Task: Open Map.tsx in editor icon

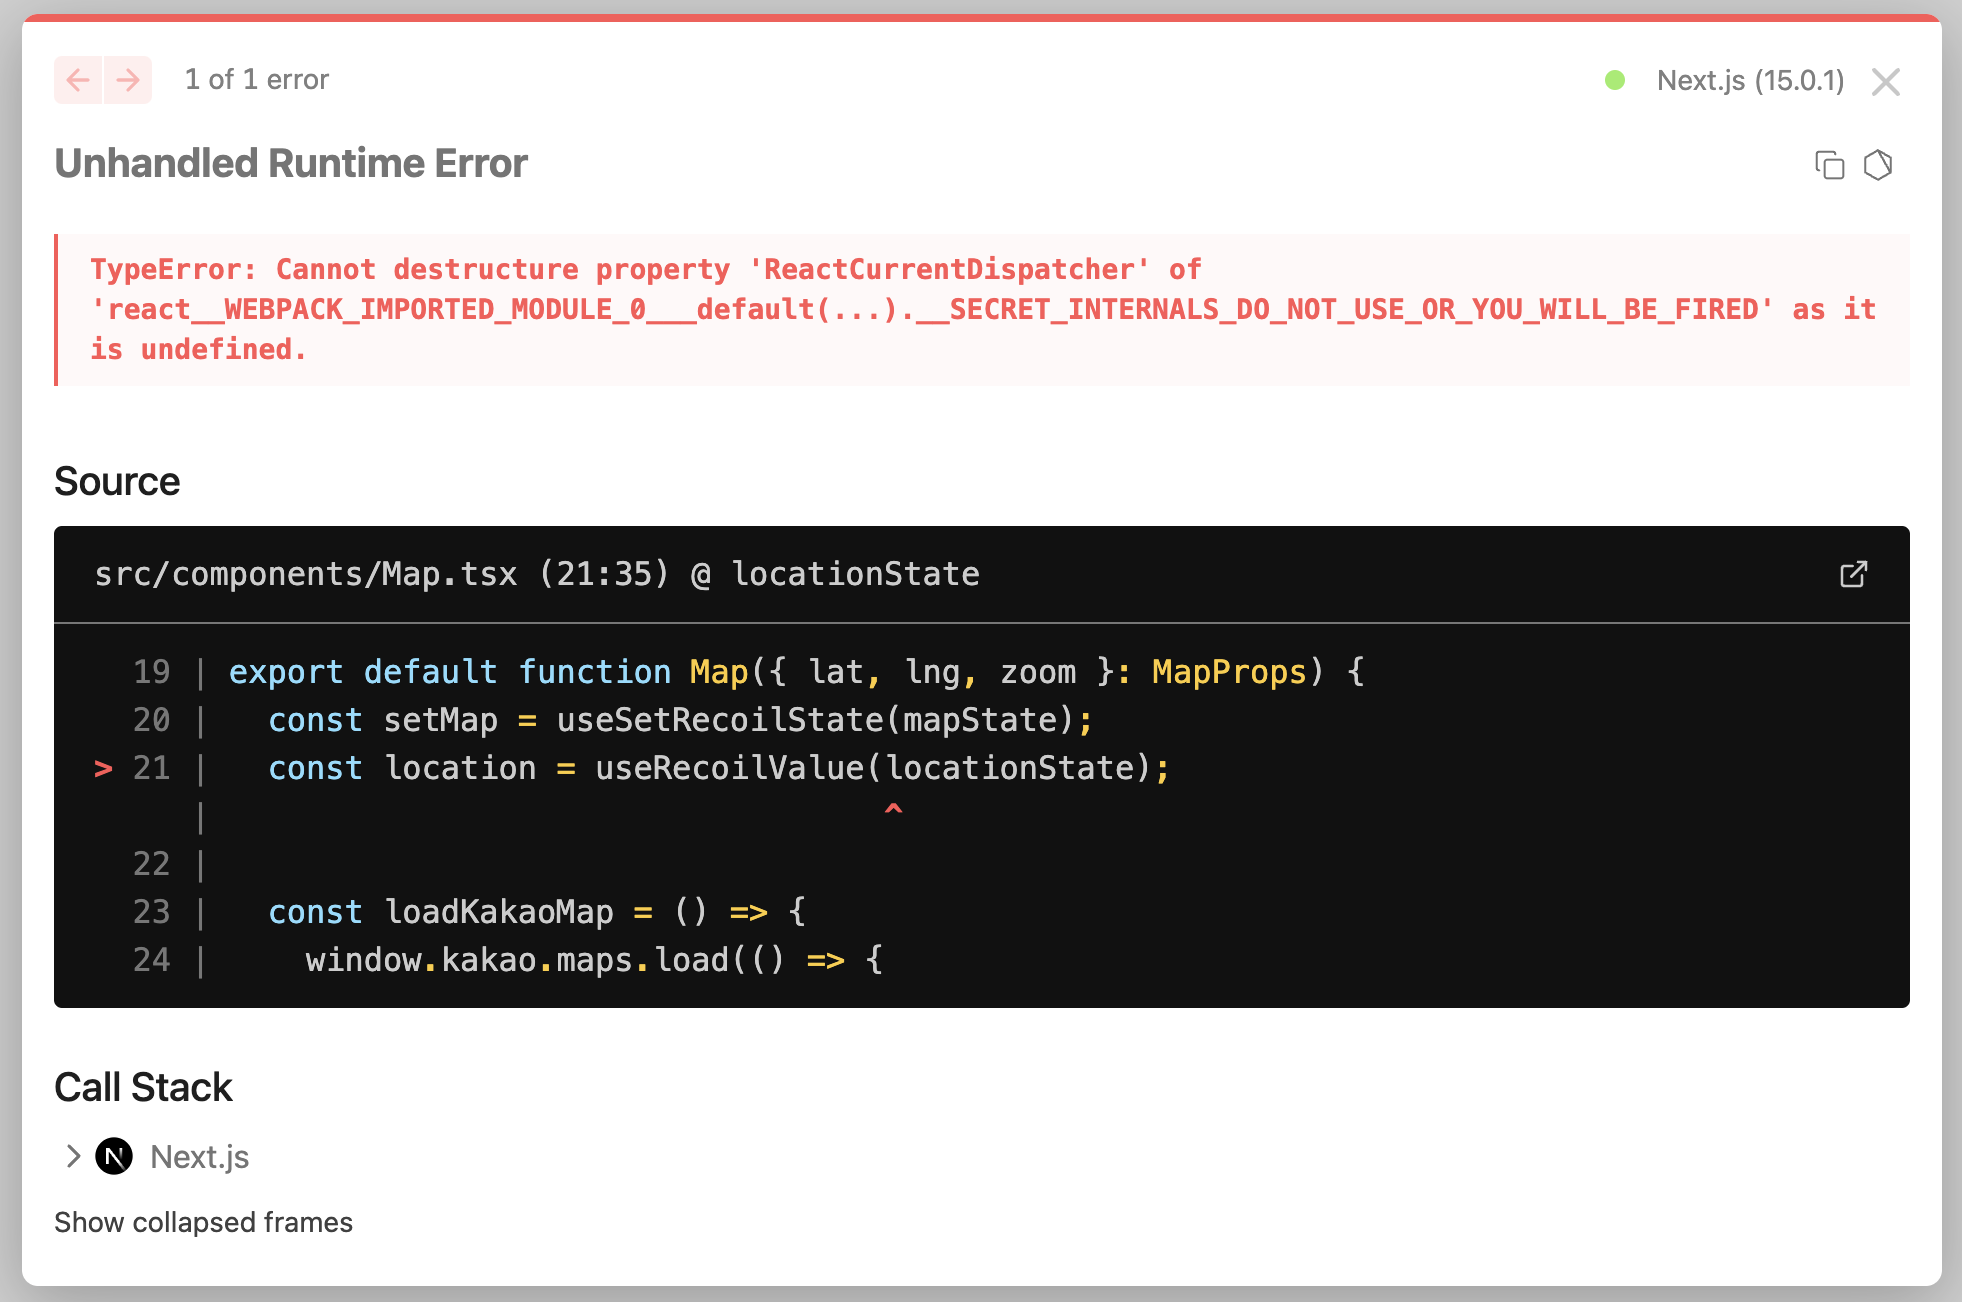Action: coord(1853,574)
